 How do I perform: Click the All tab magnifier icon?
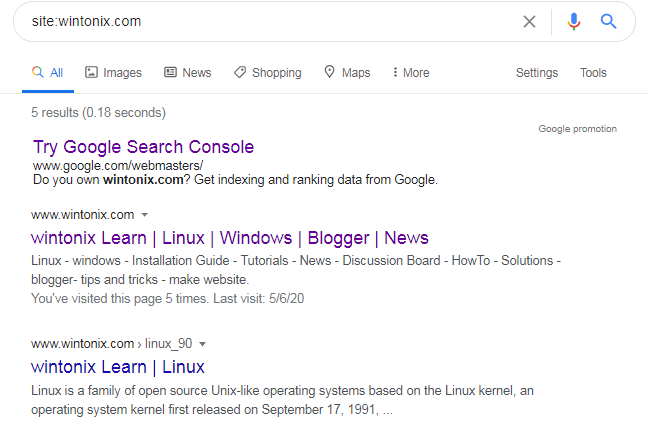pos(38,72)
